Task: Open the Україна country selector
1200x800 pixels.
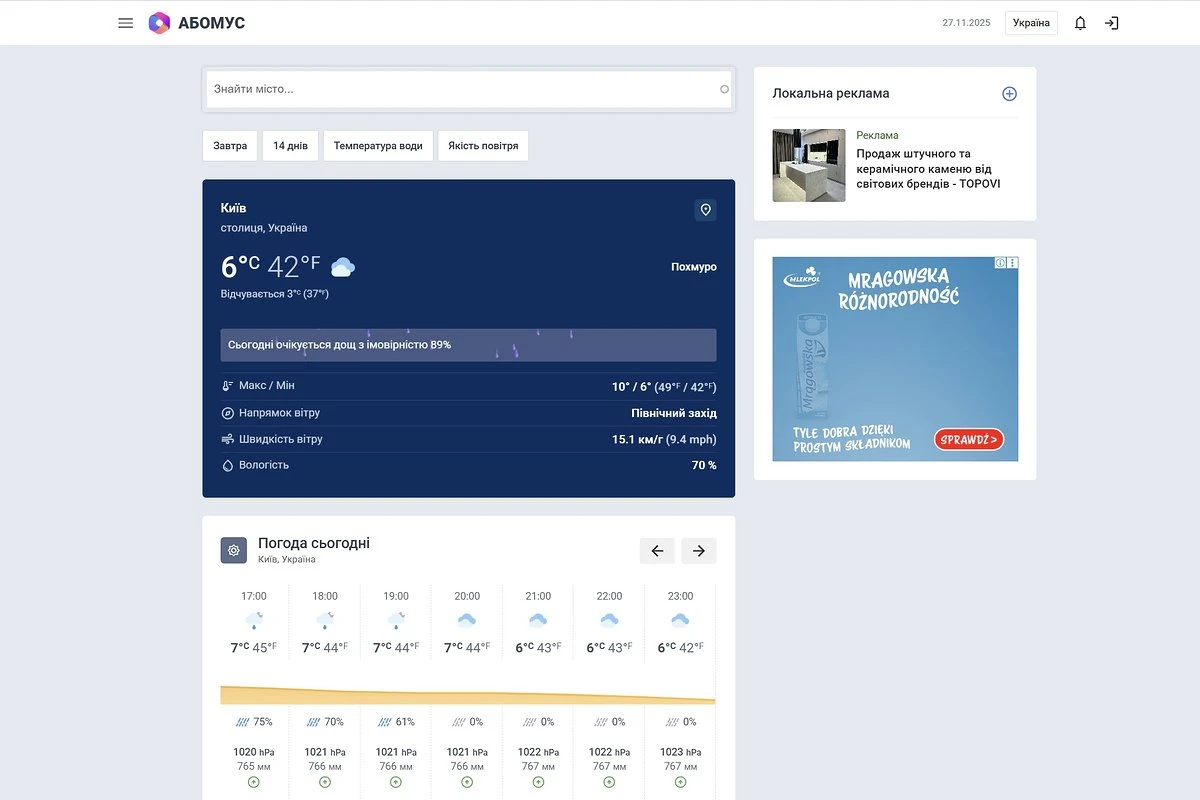Action: click(1031, 23)
